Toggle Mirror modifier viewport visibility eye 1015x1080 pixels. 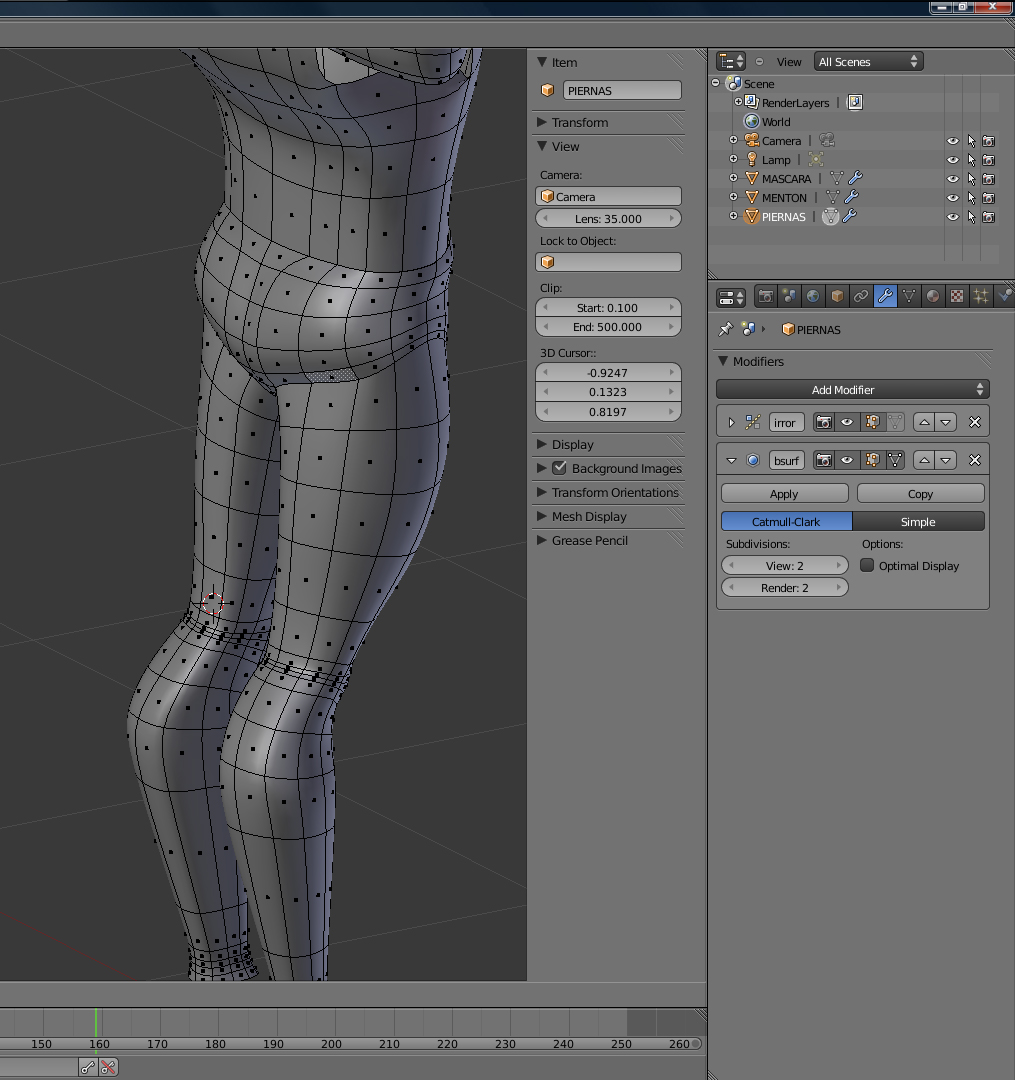tap(847, 422)
